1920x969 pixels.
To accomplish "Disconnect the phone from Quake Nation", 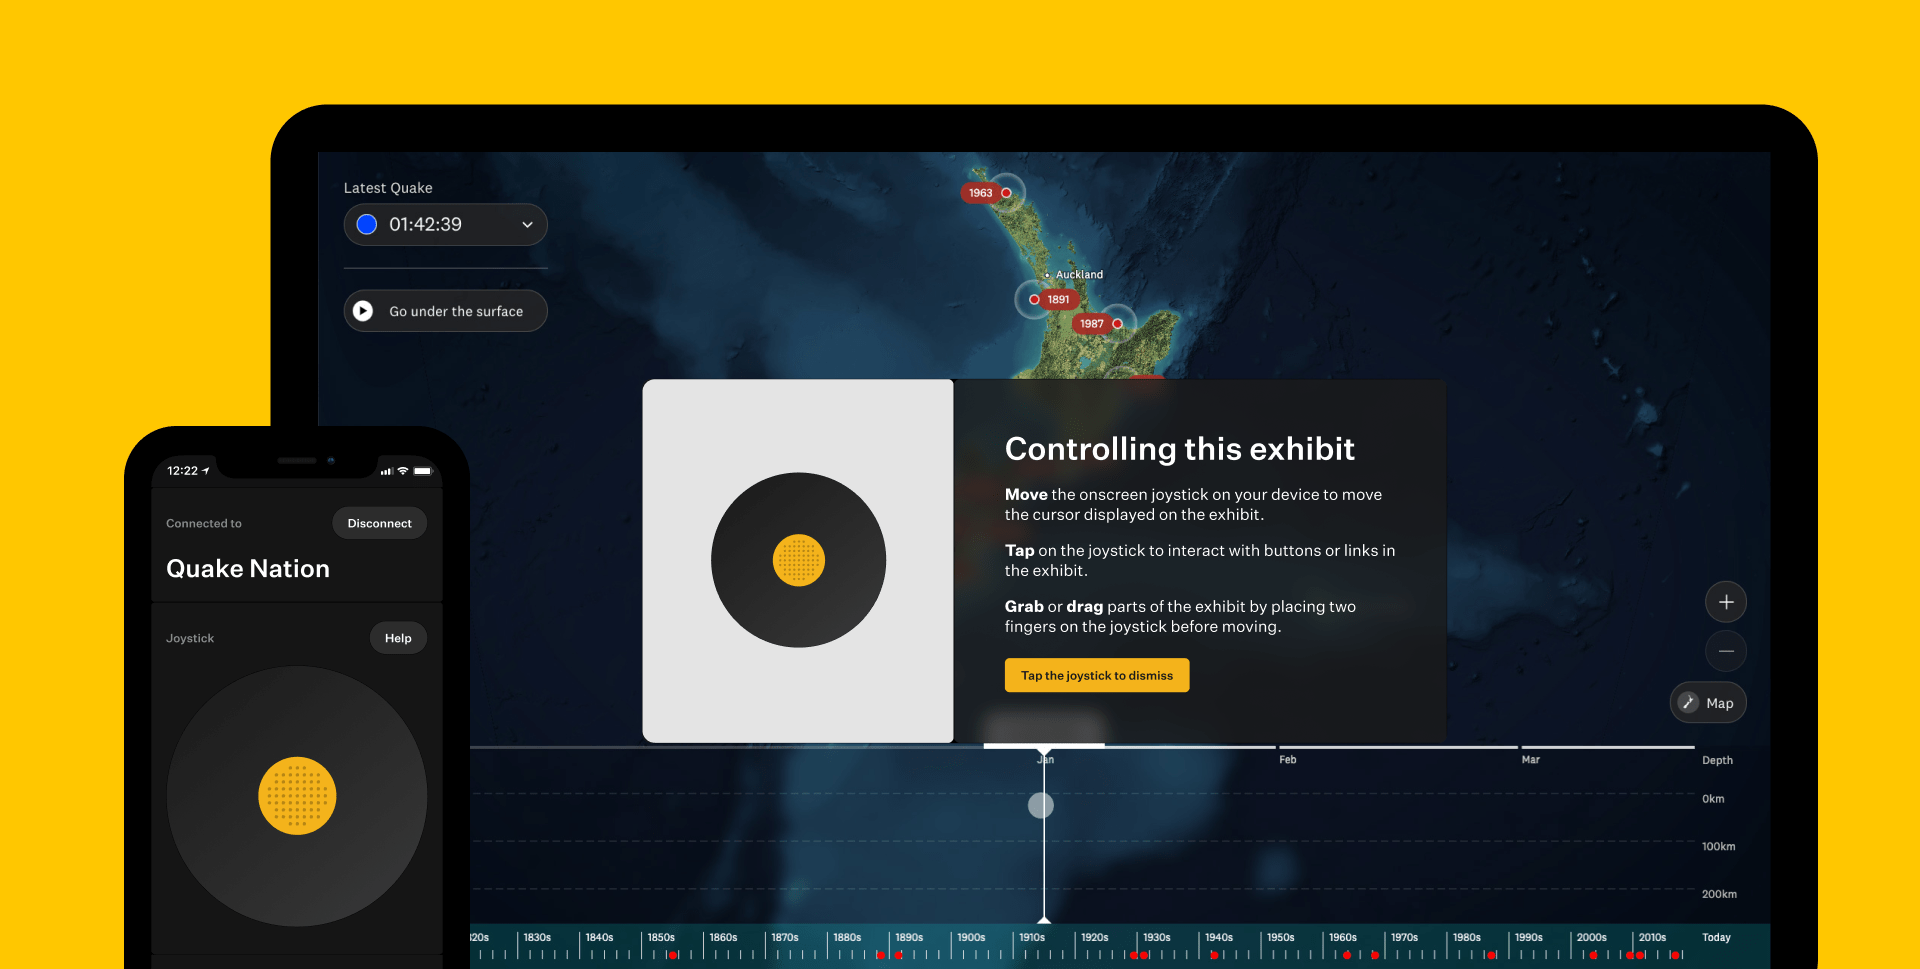I will [x=379, y=523].
